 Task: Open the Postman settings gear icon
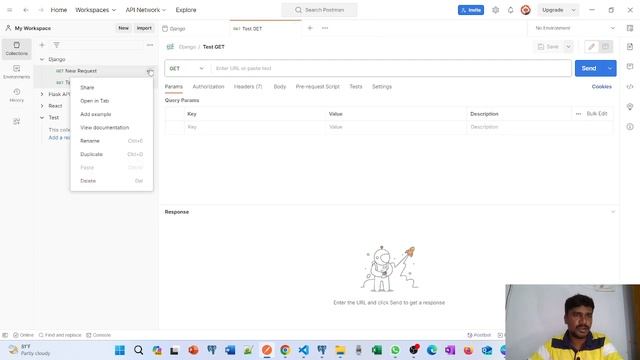[496, 10]
